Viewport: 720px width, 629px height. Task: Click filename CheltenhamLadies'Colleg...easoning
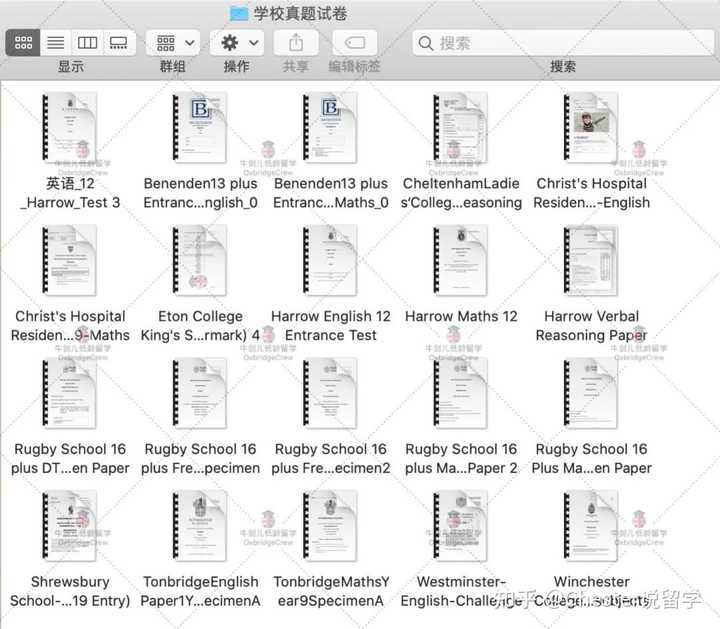pyautogui.click(x=461, y=193)
